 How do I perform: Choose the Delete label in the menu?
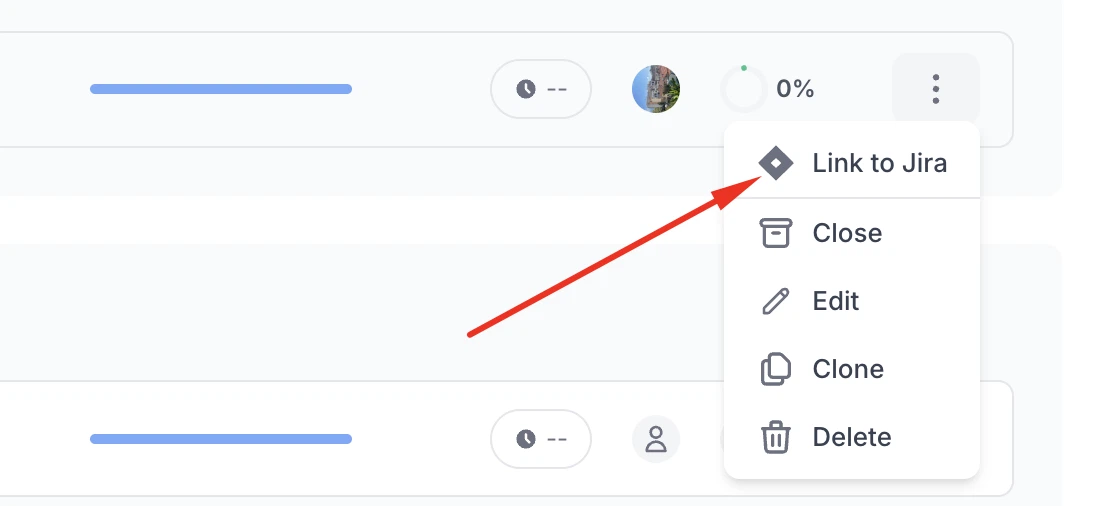coord(852,437)
